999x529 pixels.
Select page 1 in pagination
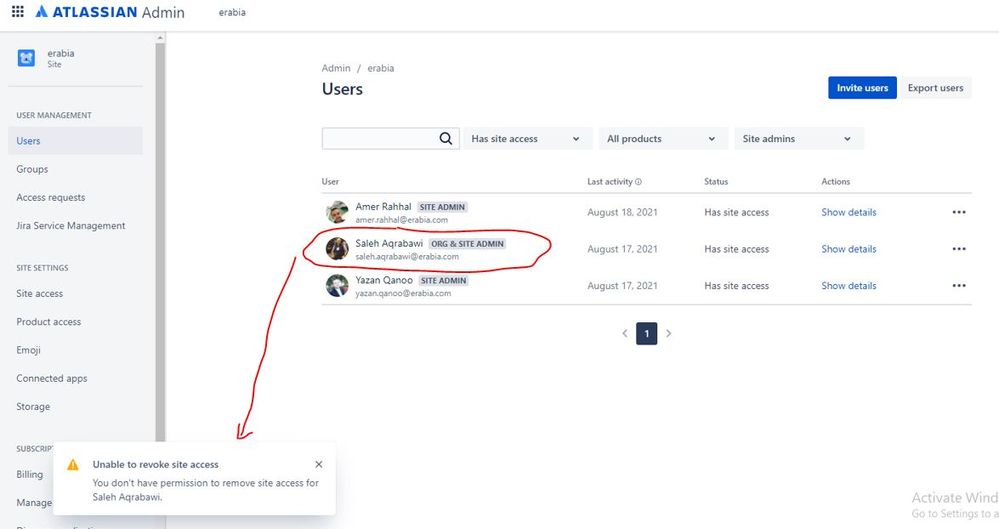pos(646,333)
